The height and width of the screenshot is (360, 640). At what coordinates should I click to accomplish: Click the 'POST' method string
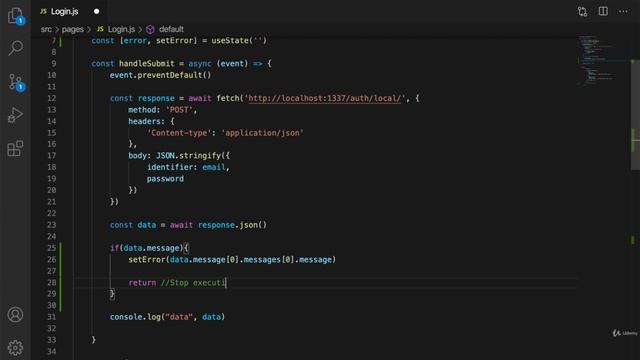[x=179, y=110]
